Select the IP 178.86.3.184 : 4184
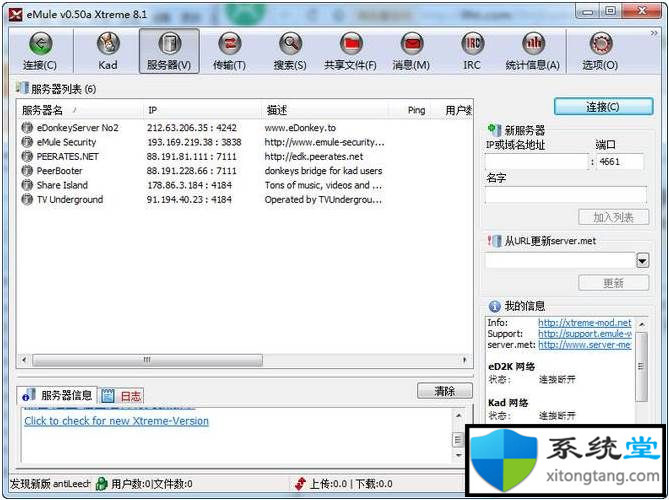Screen dimensions: 669x500 (189, 185)
